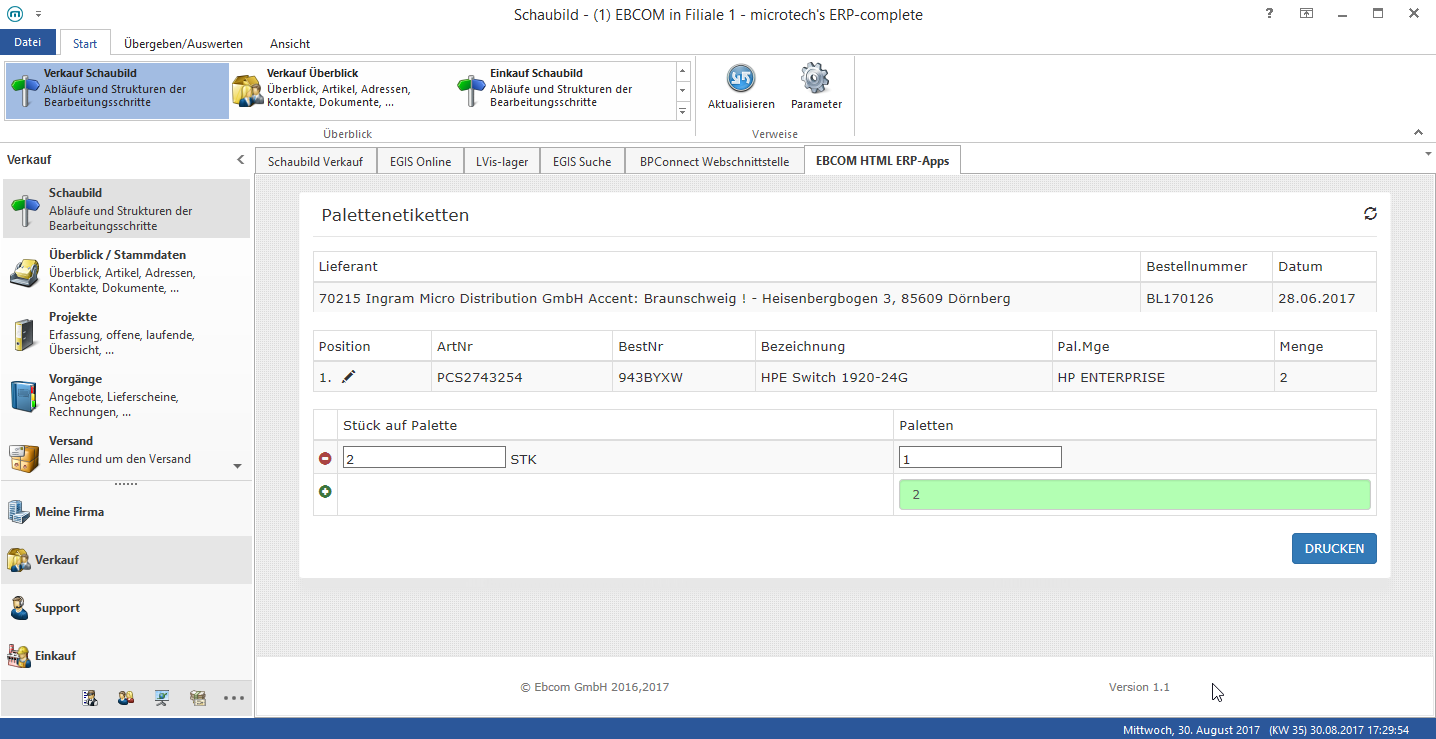
Task: Click the Stück auf Palette input field
Action: pyautogui.click(x=424, y=457)
